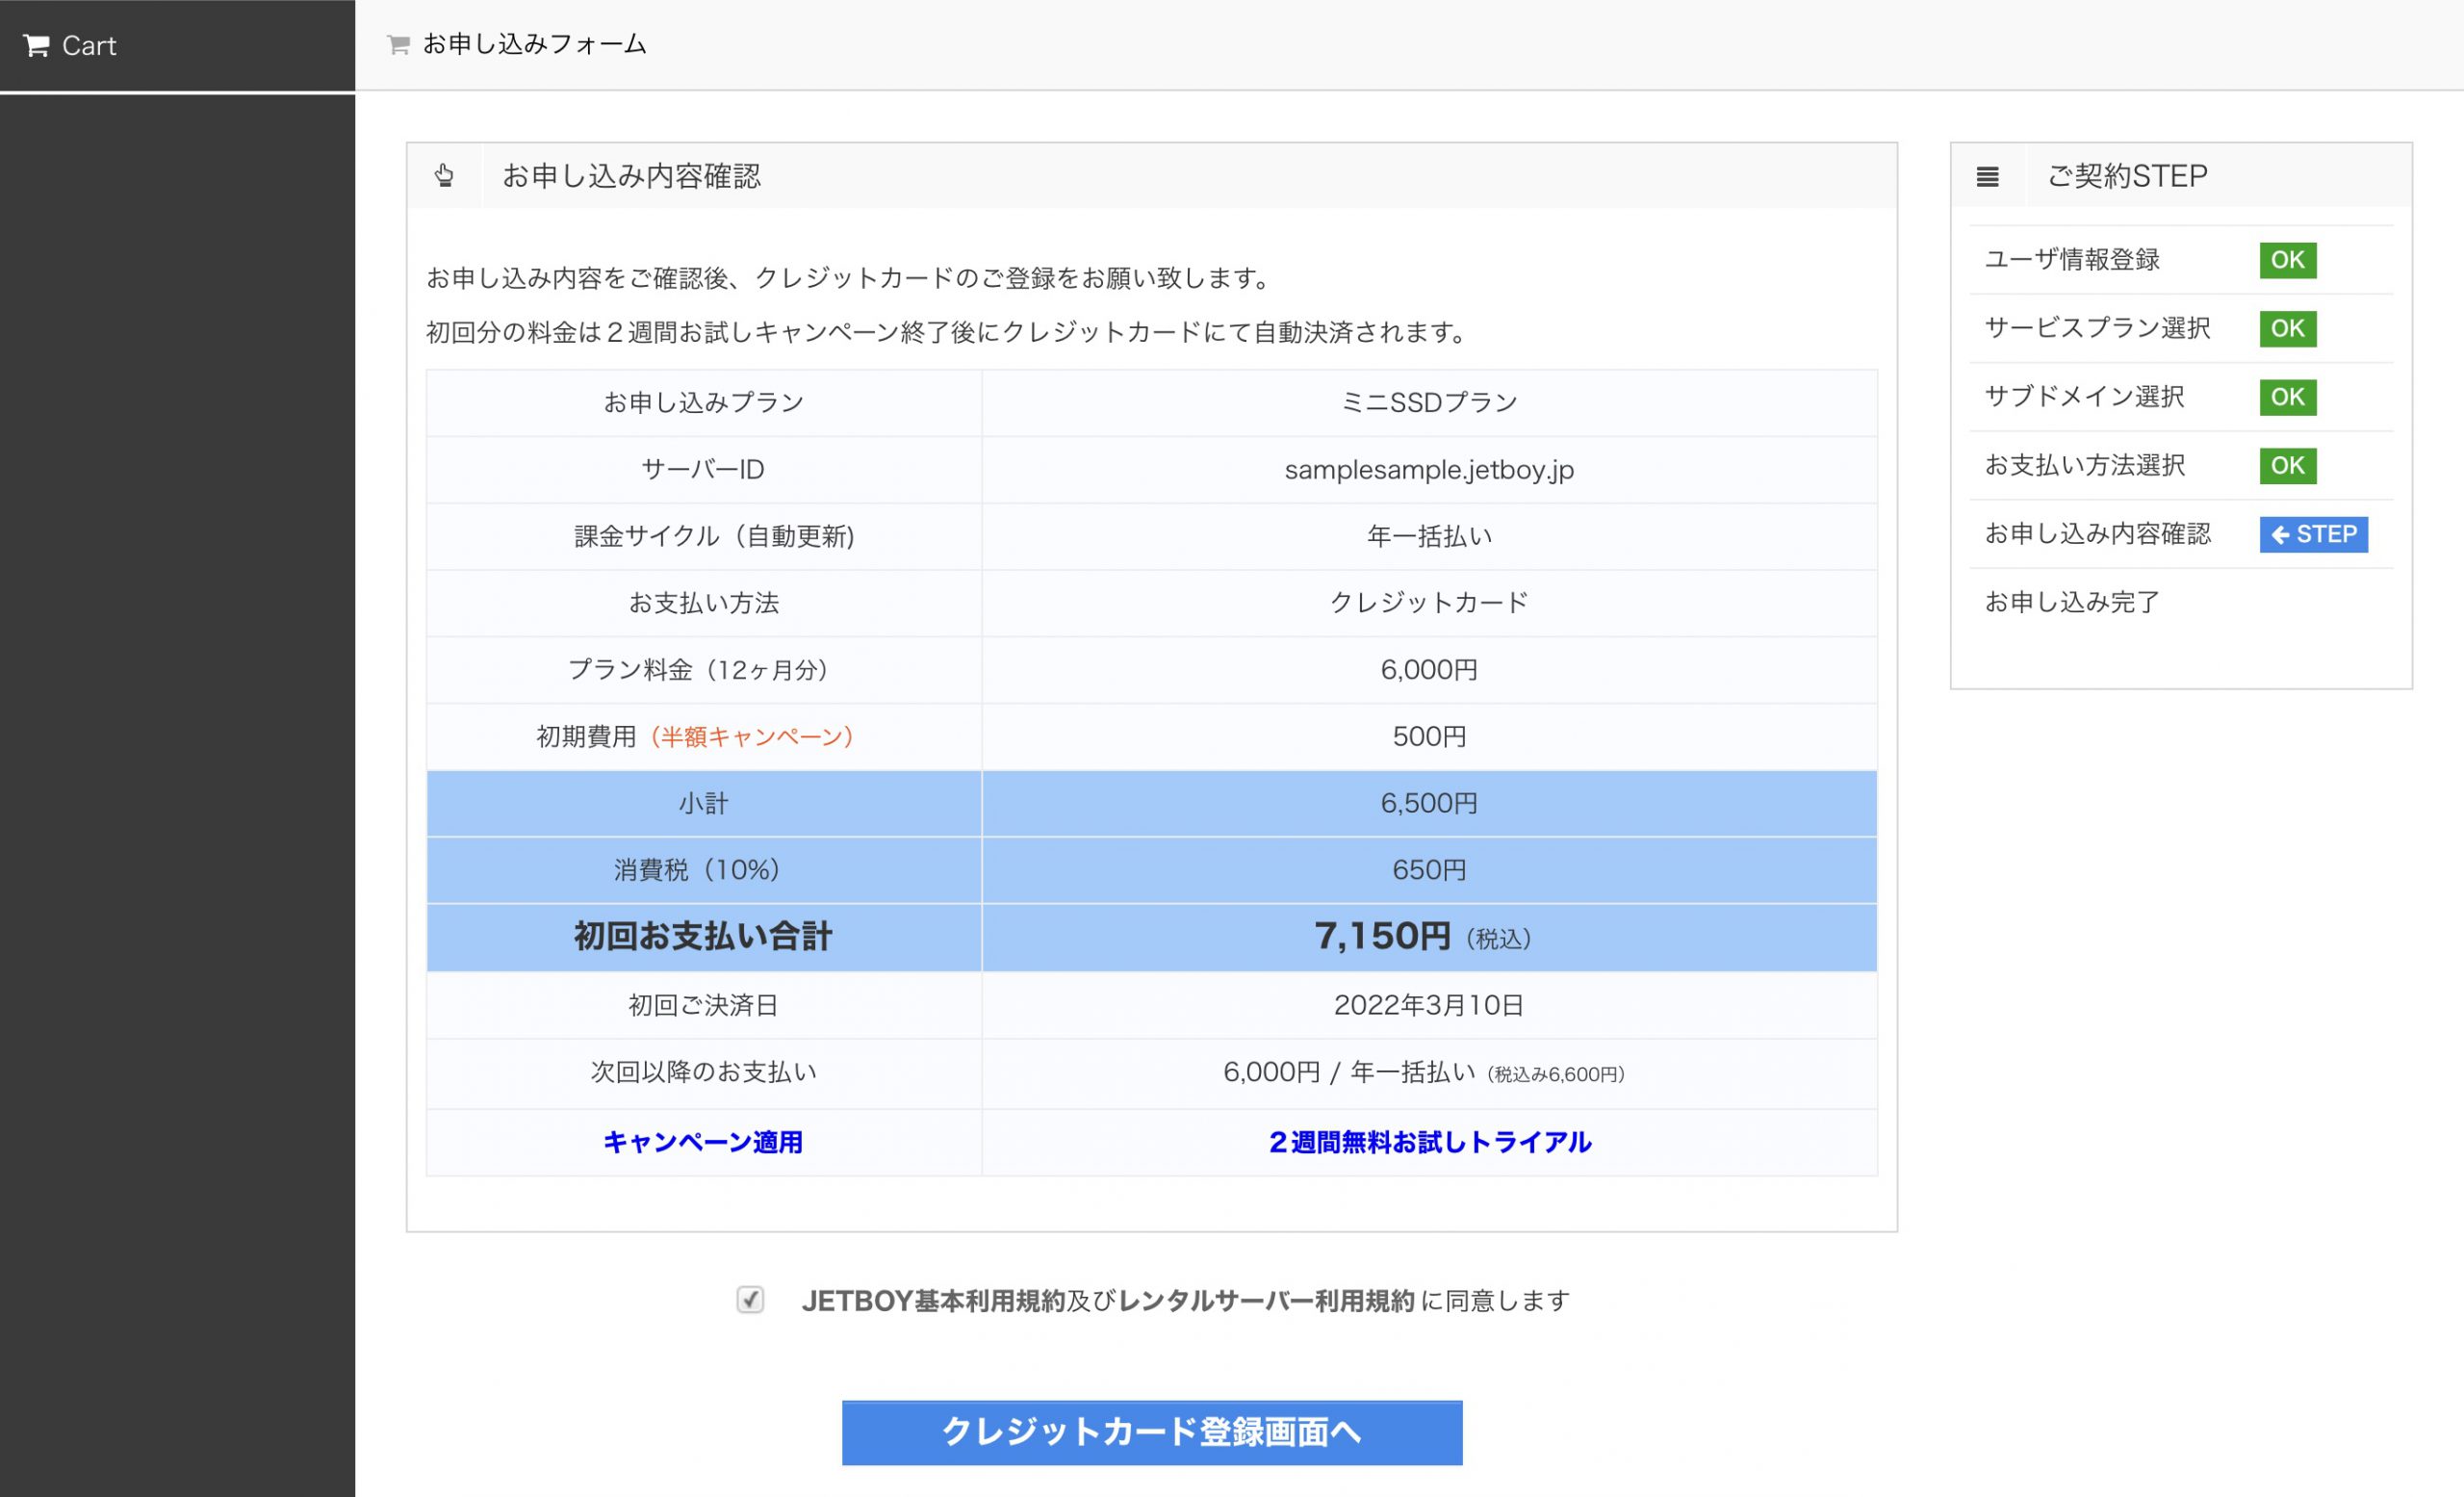Click お申し込み内容確認 panel heading
2464x1497 pixels.
631,177
